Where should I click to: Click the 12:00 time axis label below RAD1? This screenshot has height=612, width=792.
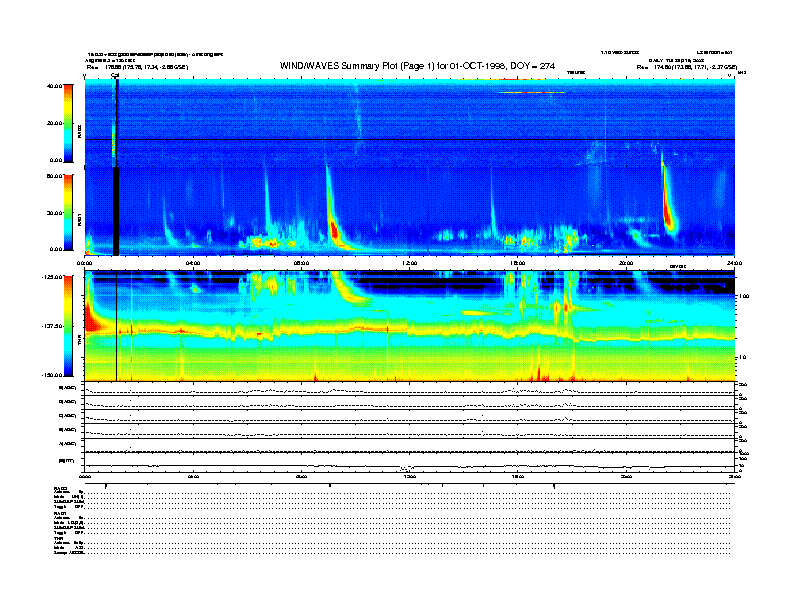click(x=409, y=263)
